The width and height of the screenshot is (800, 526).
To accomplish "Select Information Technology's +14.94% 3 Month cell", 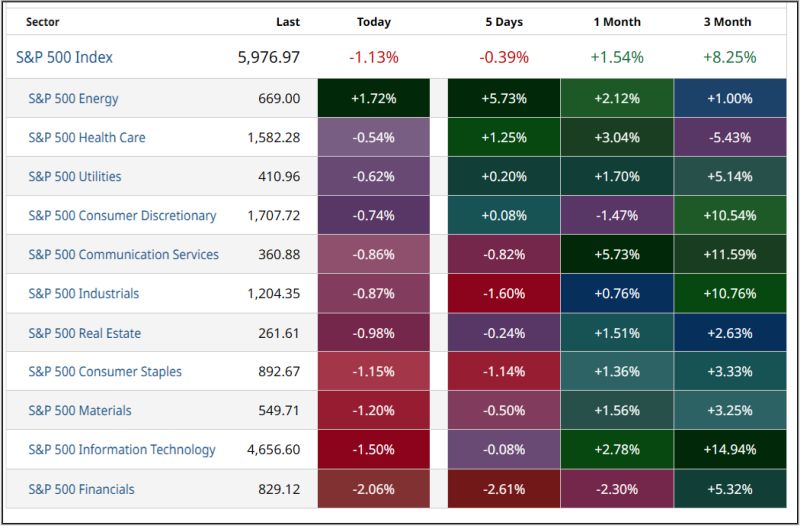I will [729, 450].
